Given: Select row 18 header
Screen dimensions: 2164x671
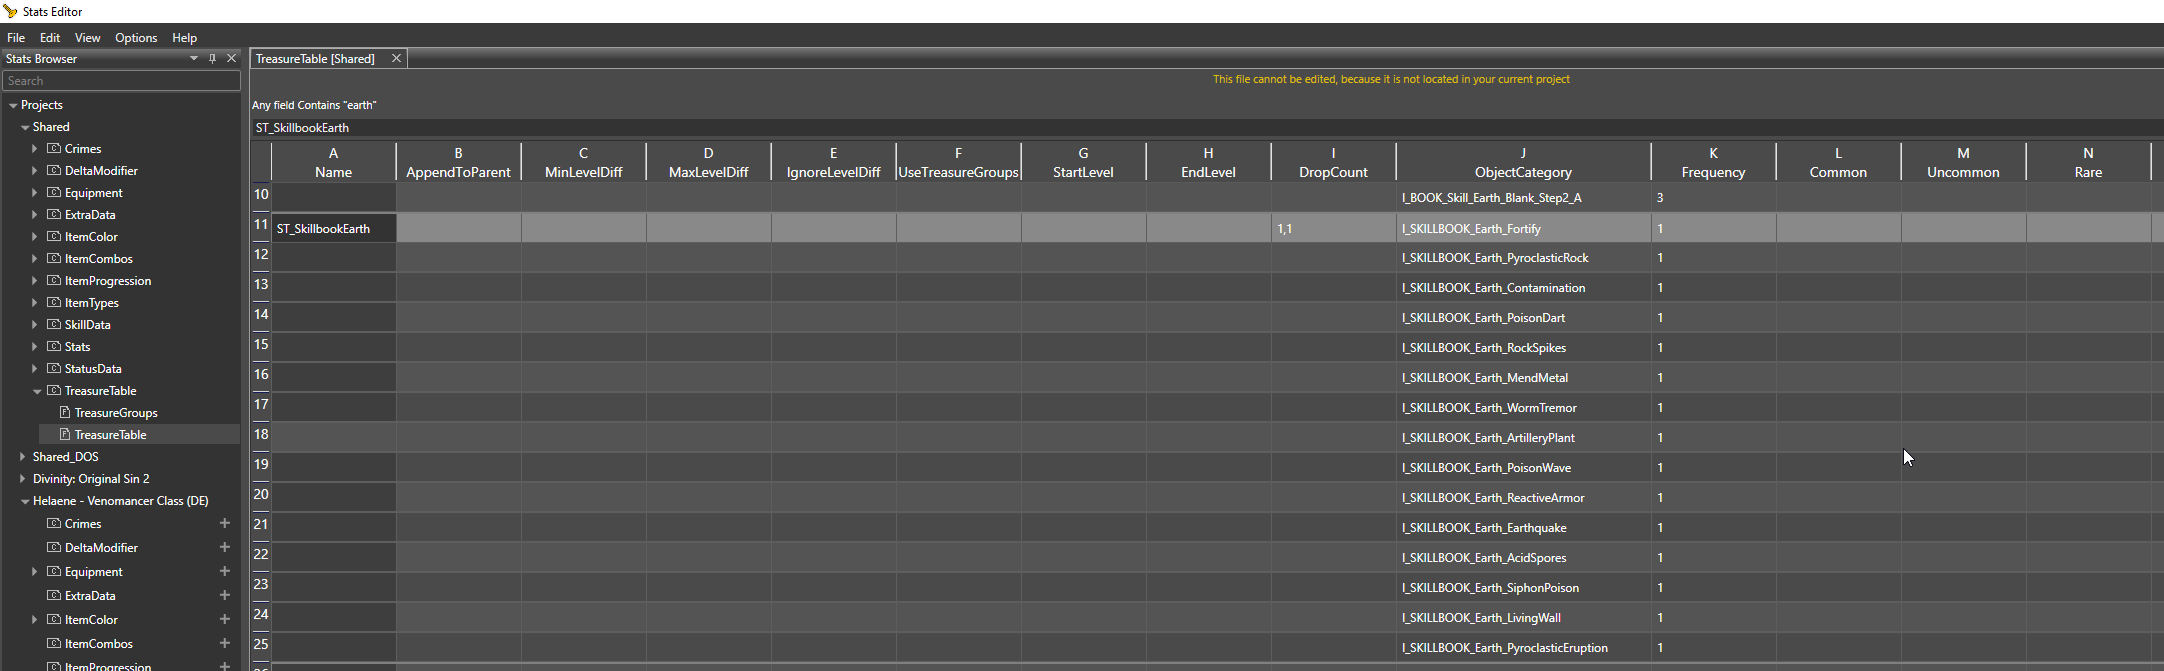Looking at the screenshot, I should point(261,437).
